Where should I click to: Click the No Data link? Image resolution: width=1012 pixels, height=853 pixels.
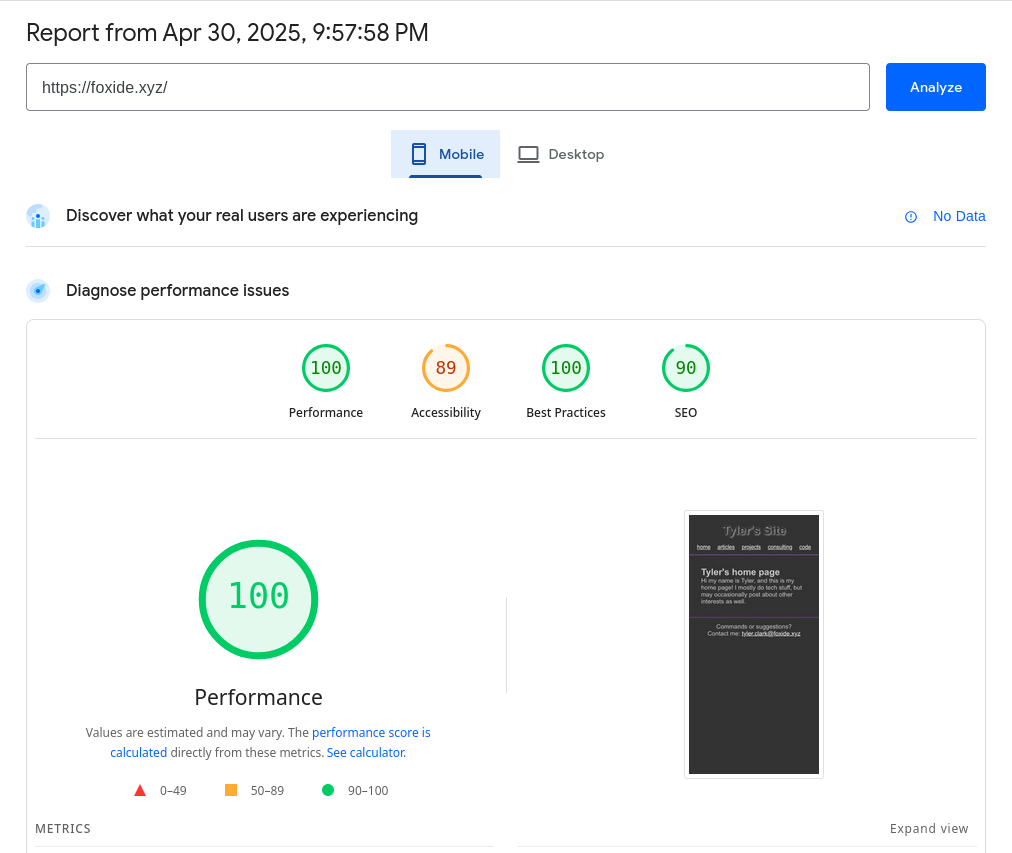coord(959,216)
